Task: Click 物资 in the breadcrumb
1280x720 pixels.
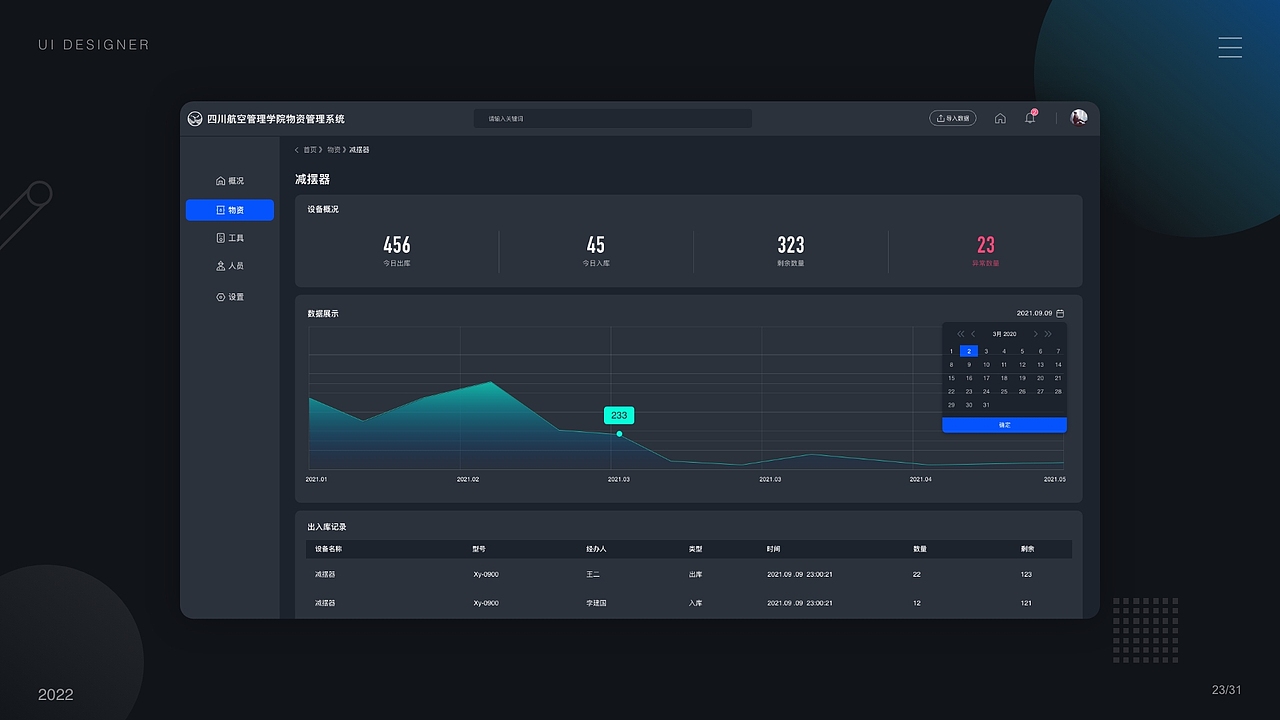Action: pyautogui.click(x=333, y=150)
